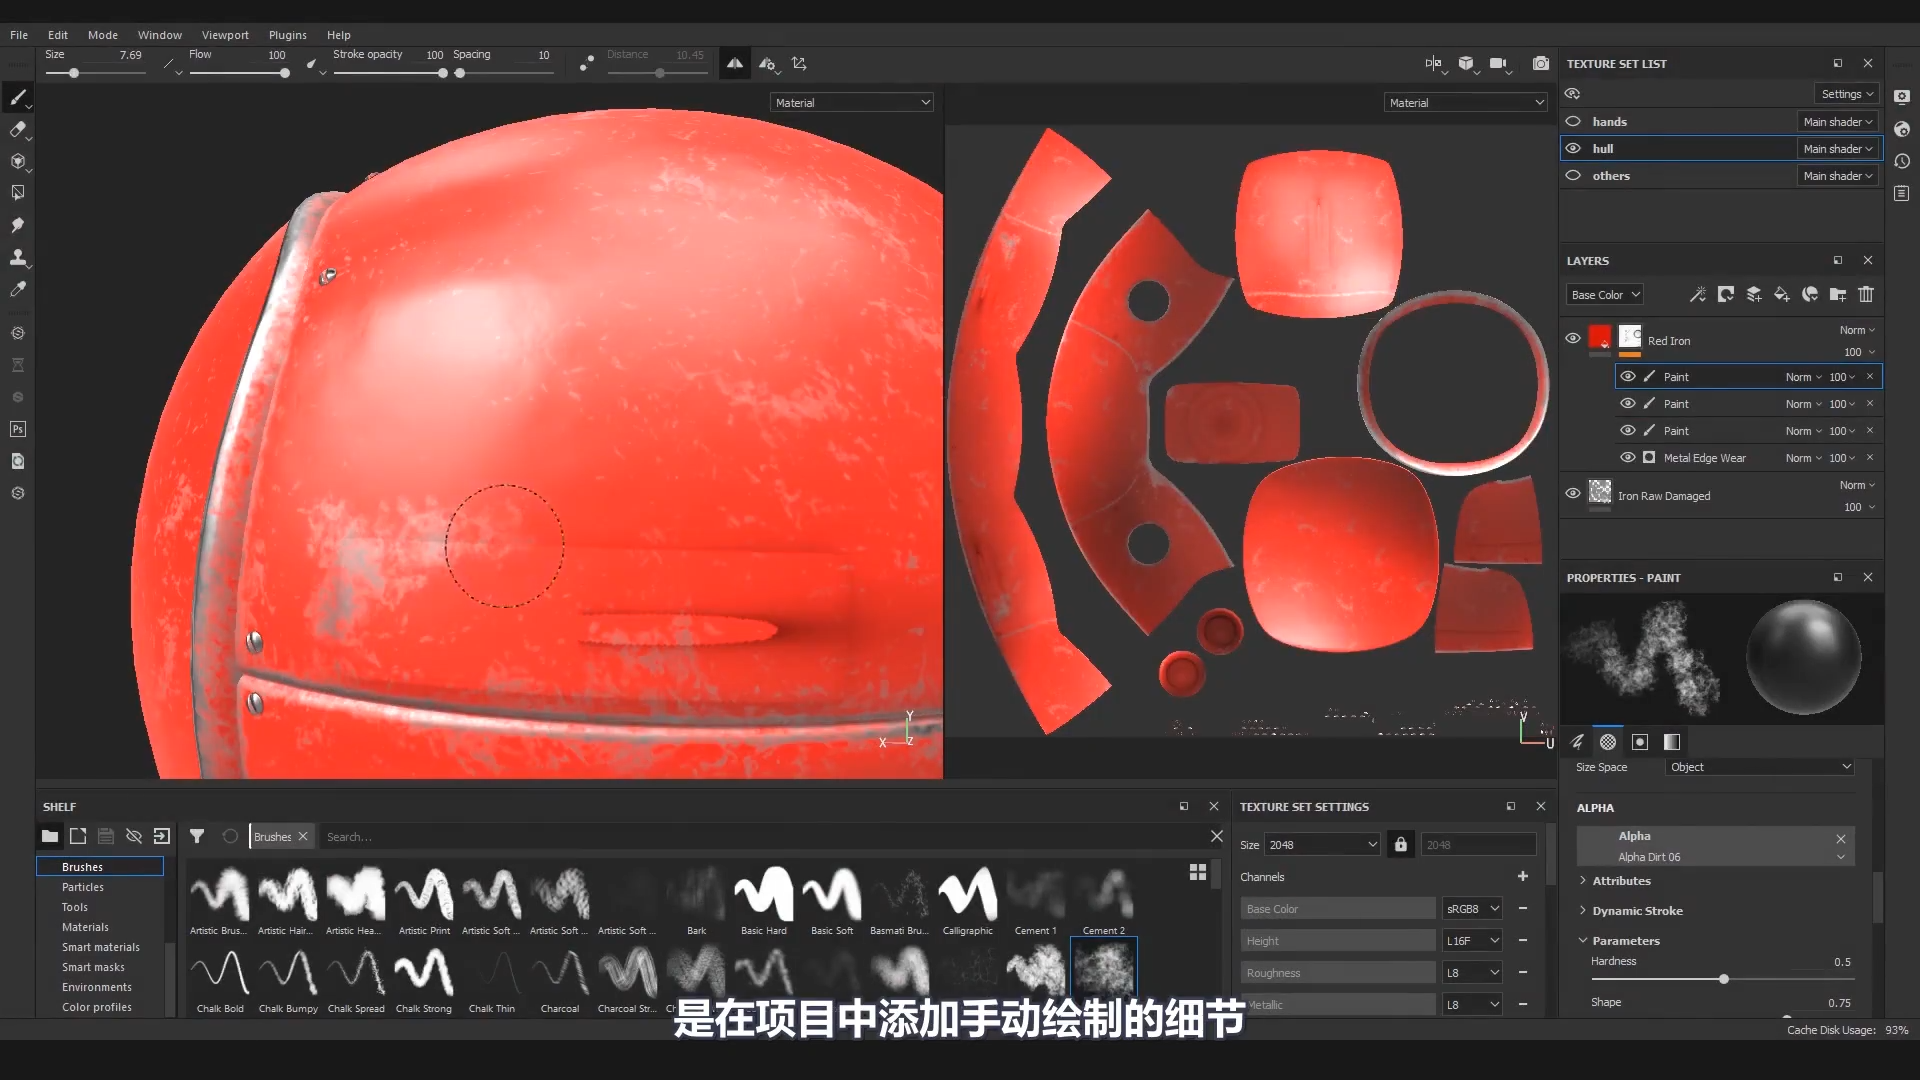Select the Smudge tool

(x=17, y=225)
